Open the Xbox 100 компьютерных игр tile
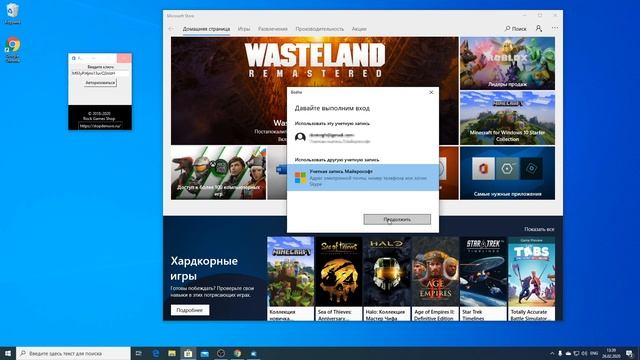Image resolution: width=640 pixels, height=360 pixels. [x=218, y=173]
